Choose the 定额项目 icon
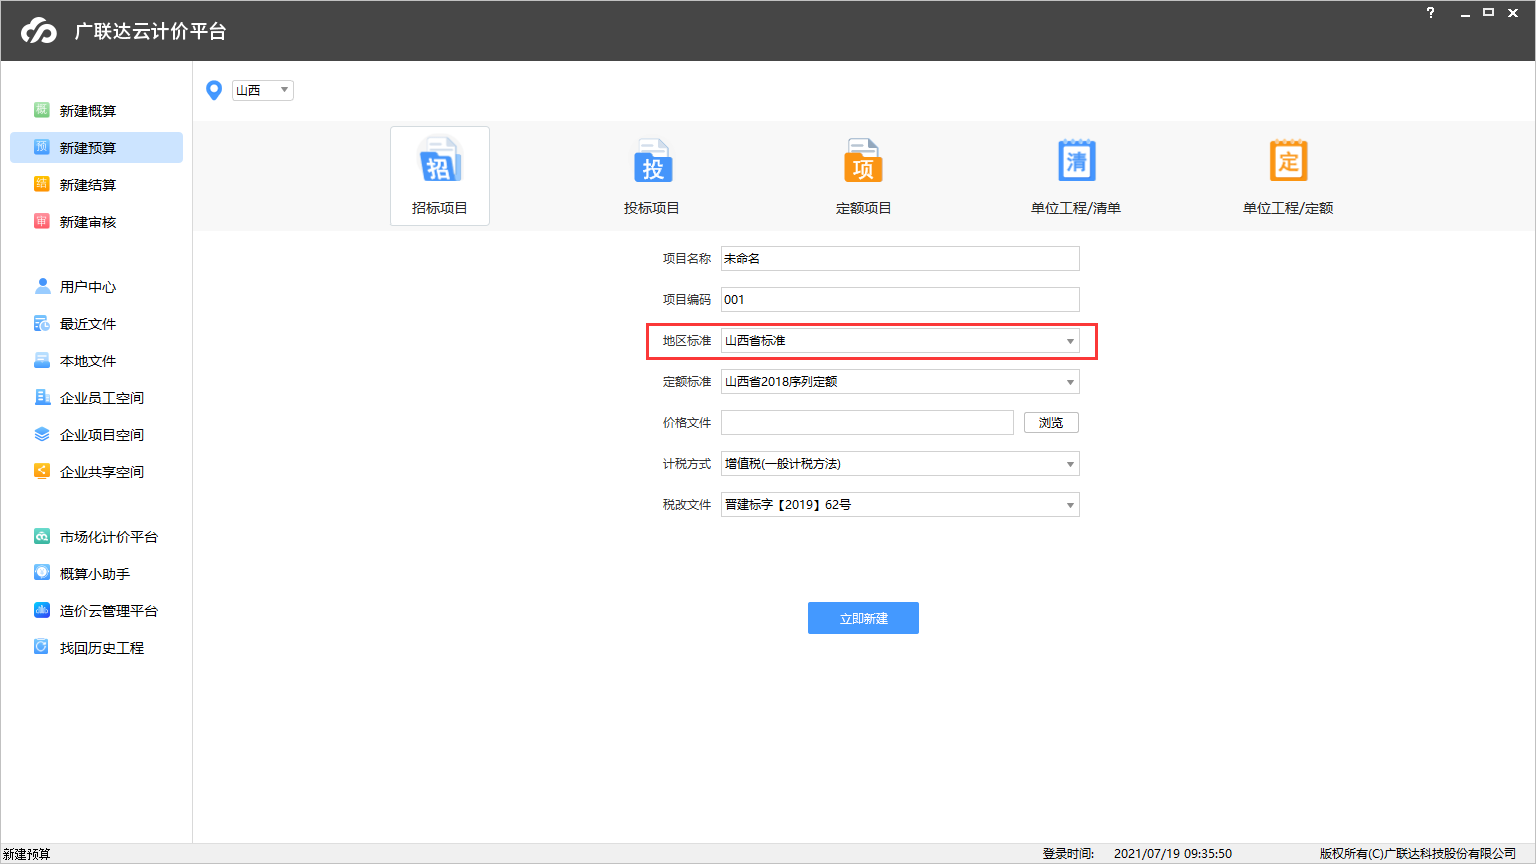Image resolution: width=1536 pixels, height=864 pixels. [863, 160]
